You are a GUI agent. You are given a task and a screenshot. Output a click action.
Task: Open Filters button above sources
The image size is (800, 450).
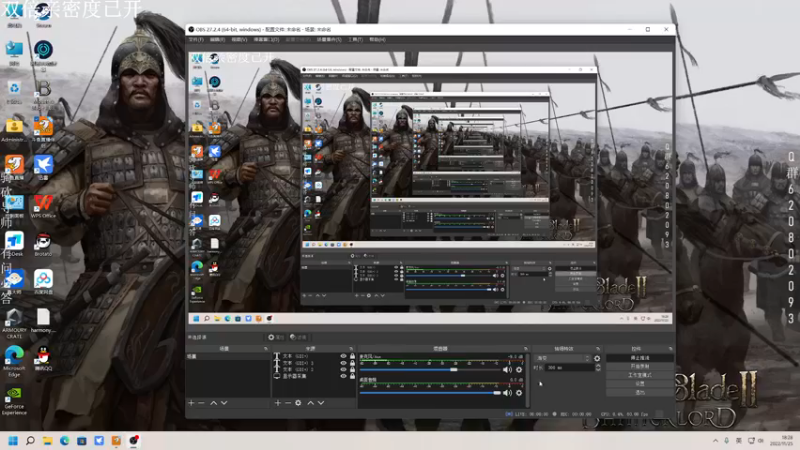298,337
